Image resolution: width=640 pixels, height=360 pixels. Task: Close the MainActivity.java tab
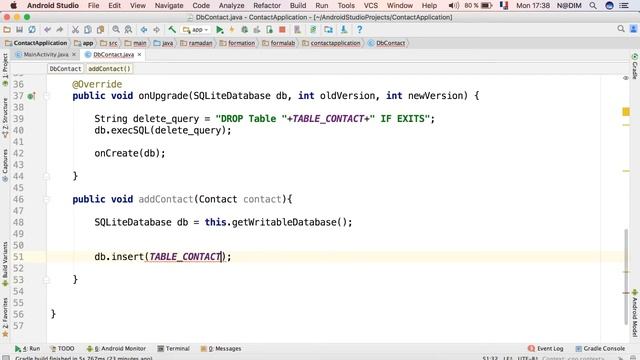[74, 54]
